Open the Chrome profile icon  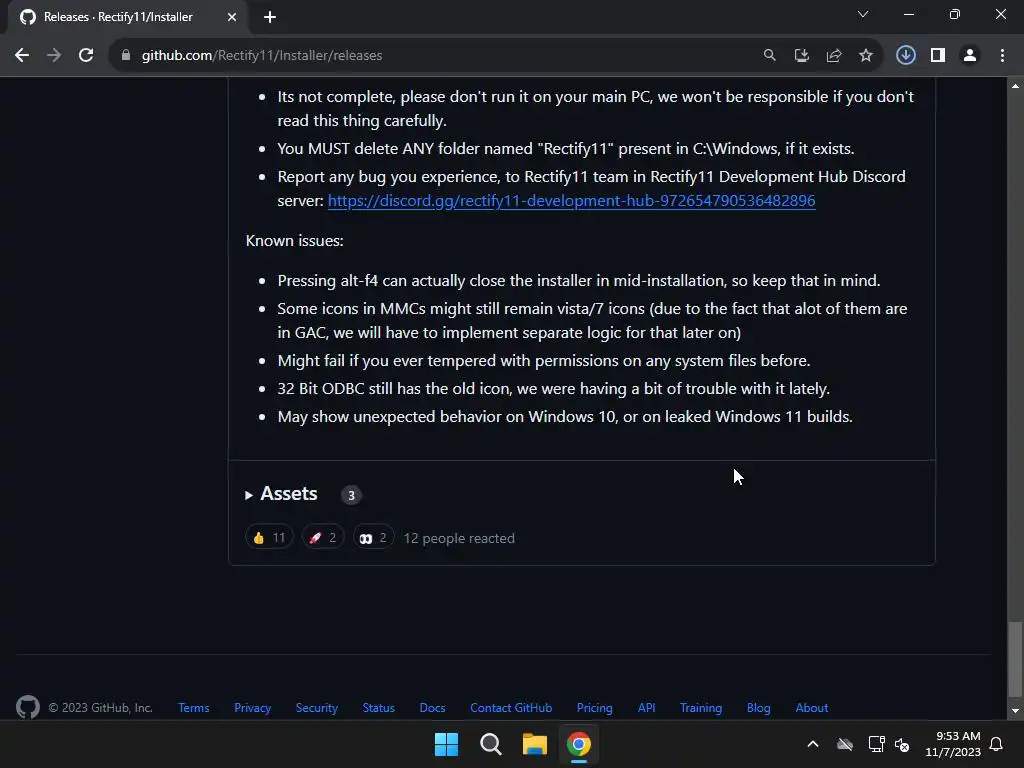coord(970,56)
